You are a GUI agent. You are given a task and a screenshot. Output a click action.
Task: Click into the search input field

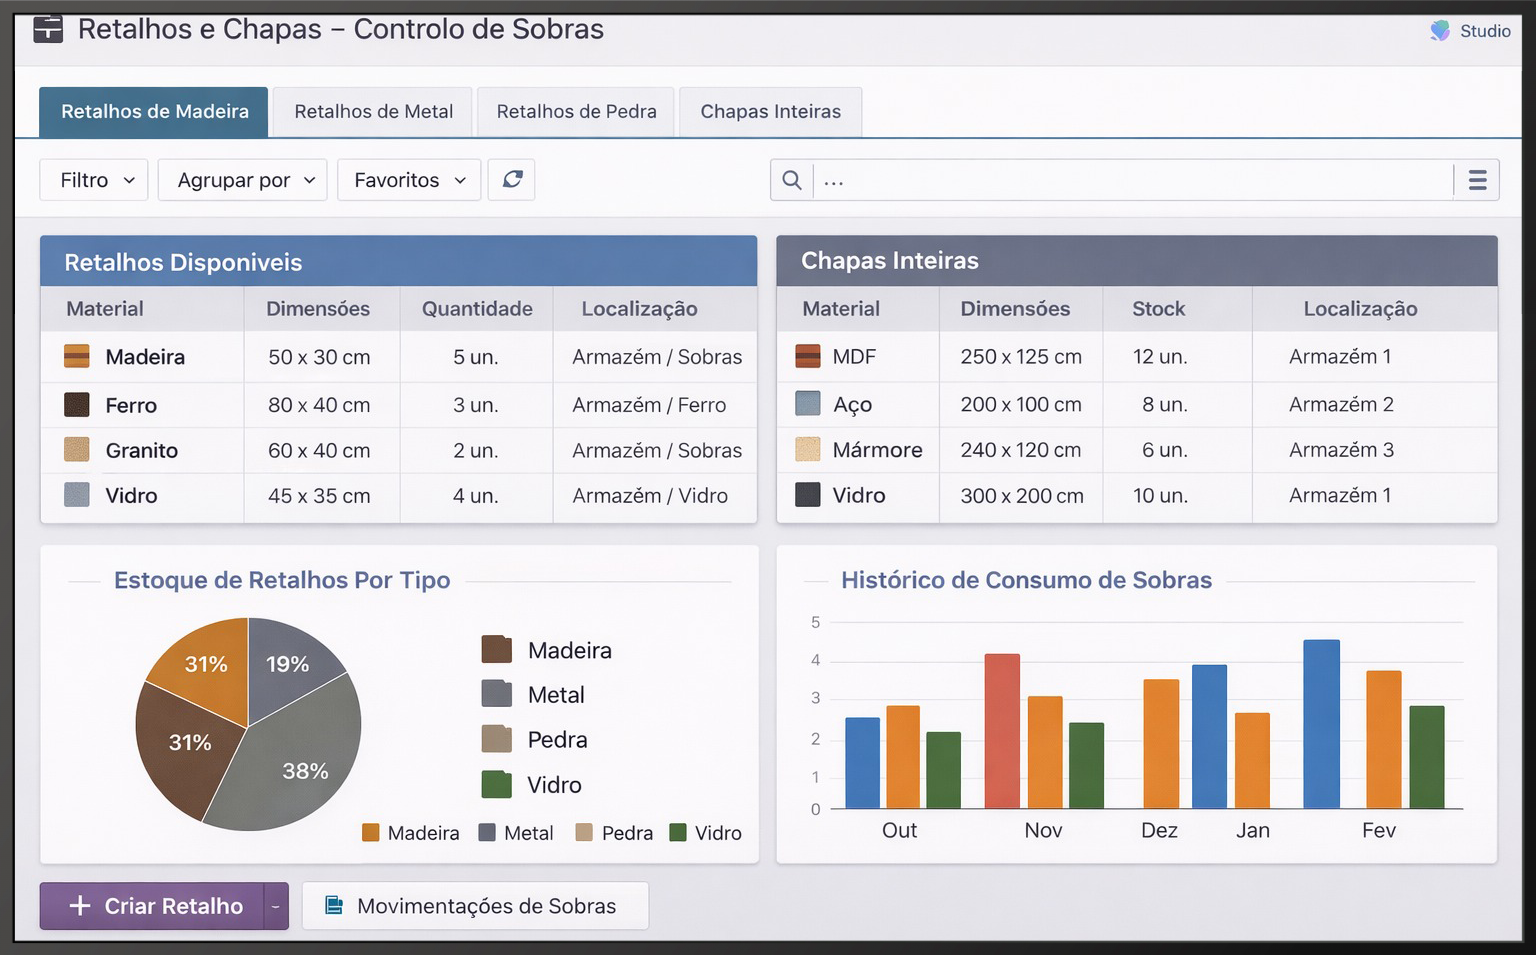click(1133, 180)
